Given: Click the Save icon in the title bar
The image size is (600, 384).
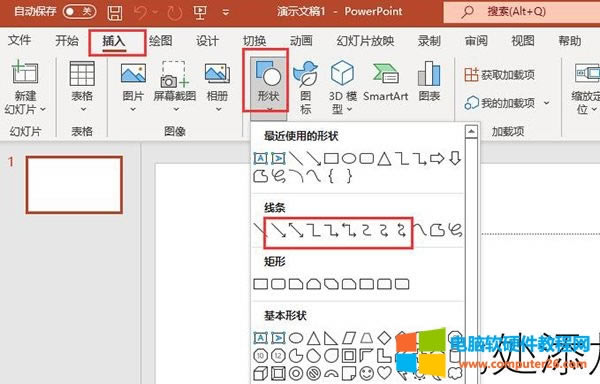Looking at the screenshot, I should point(115,13).
